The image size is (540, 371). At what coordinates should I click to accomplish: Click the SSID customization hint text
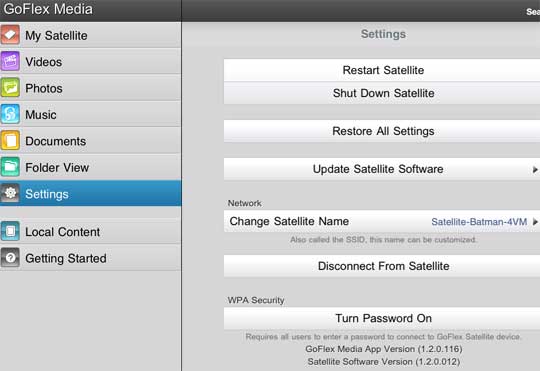click(383, 240)
